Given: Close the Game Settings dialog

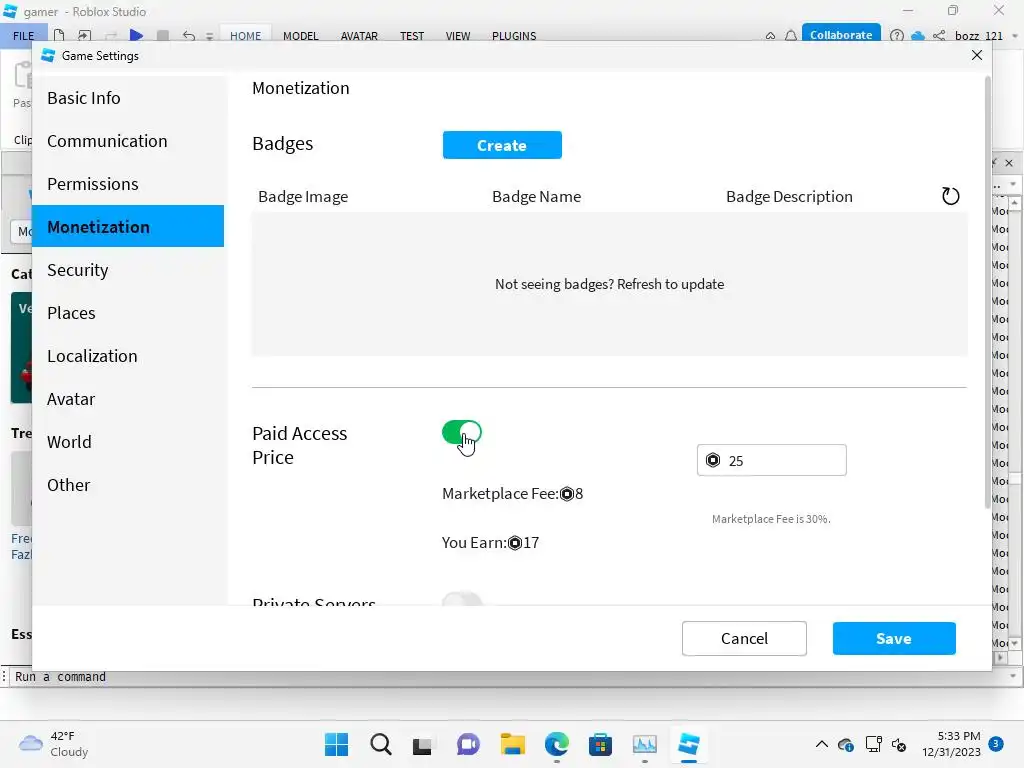Looking at the screenshot, I should coord(976,55).
